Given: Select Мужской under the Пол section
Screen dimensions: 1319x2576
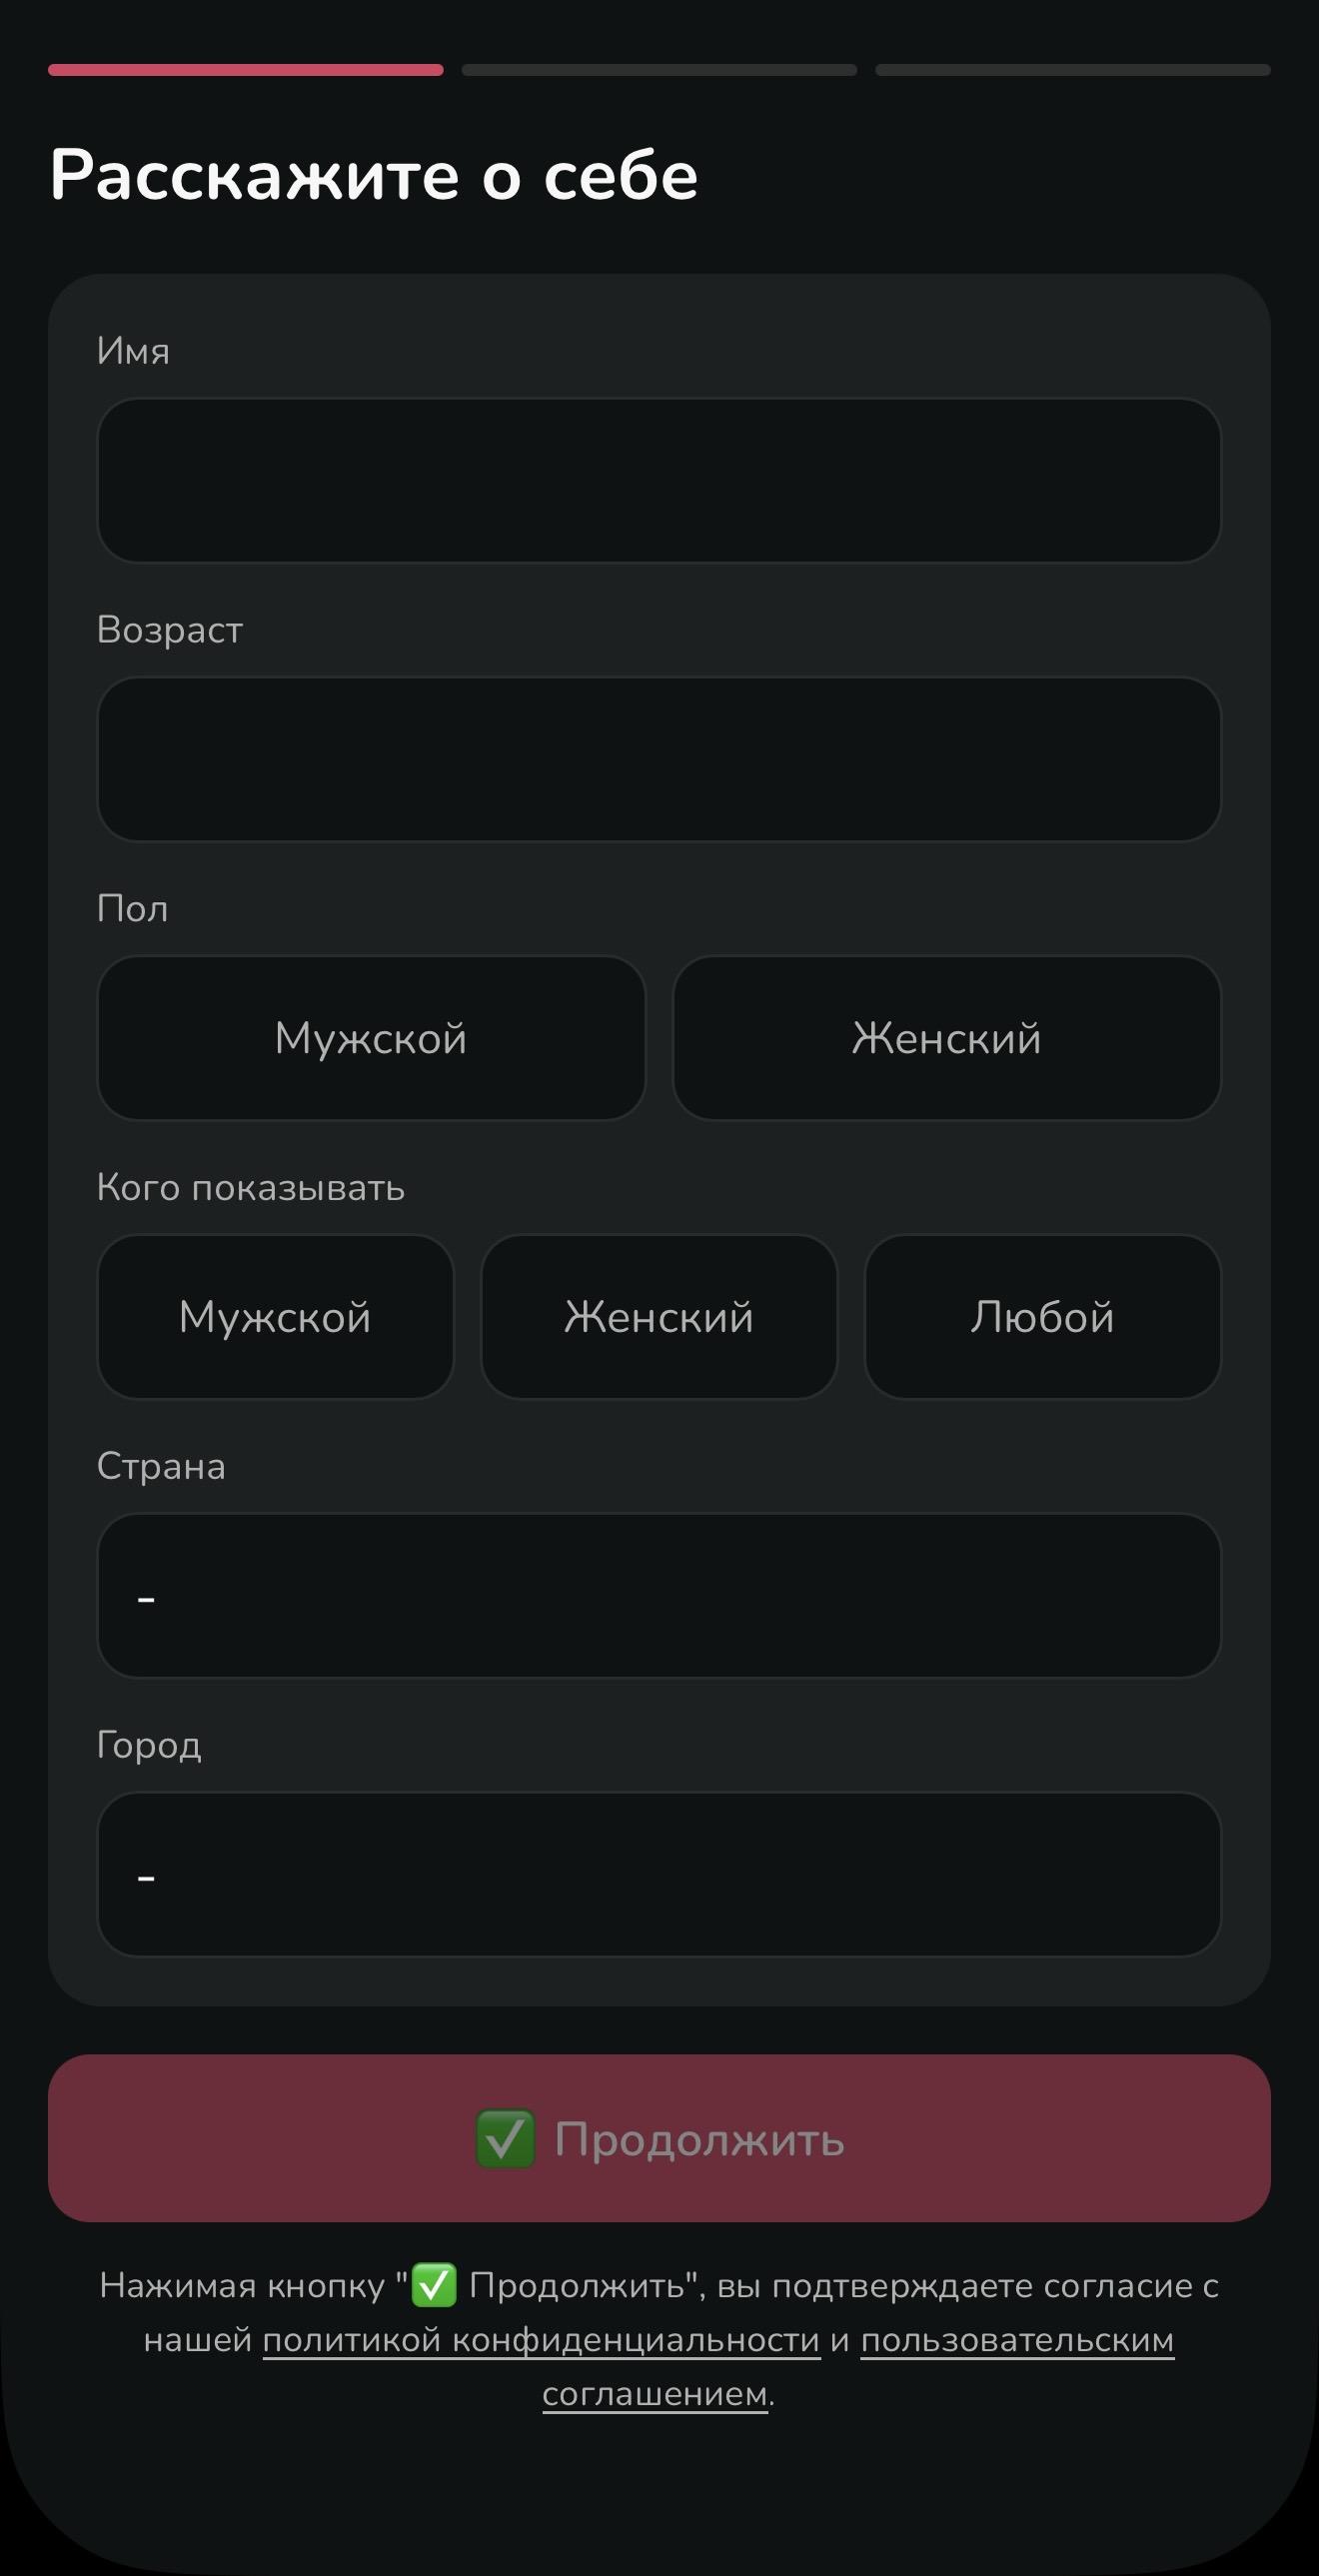Looking at the screenshot, I should [x=371, y=1038].
